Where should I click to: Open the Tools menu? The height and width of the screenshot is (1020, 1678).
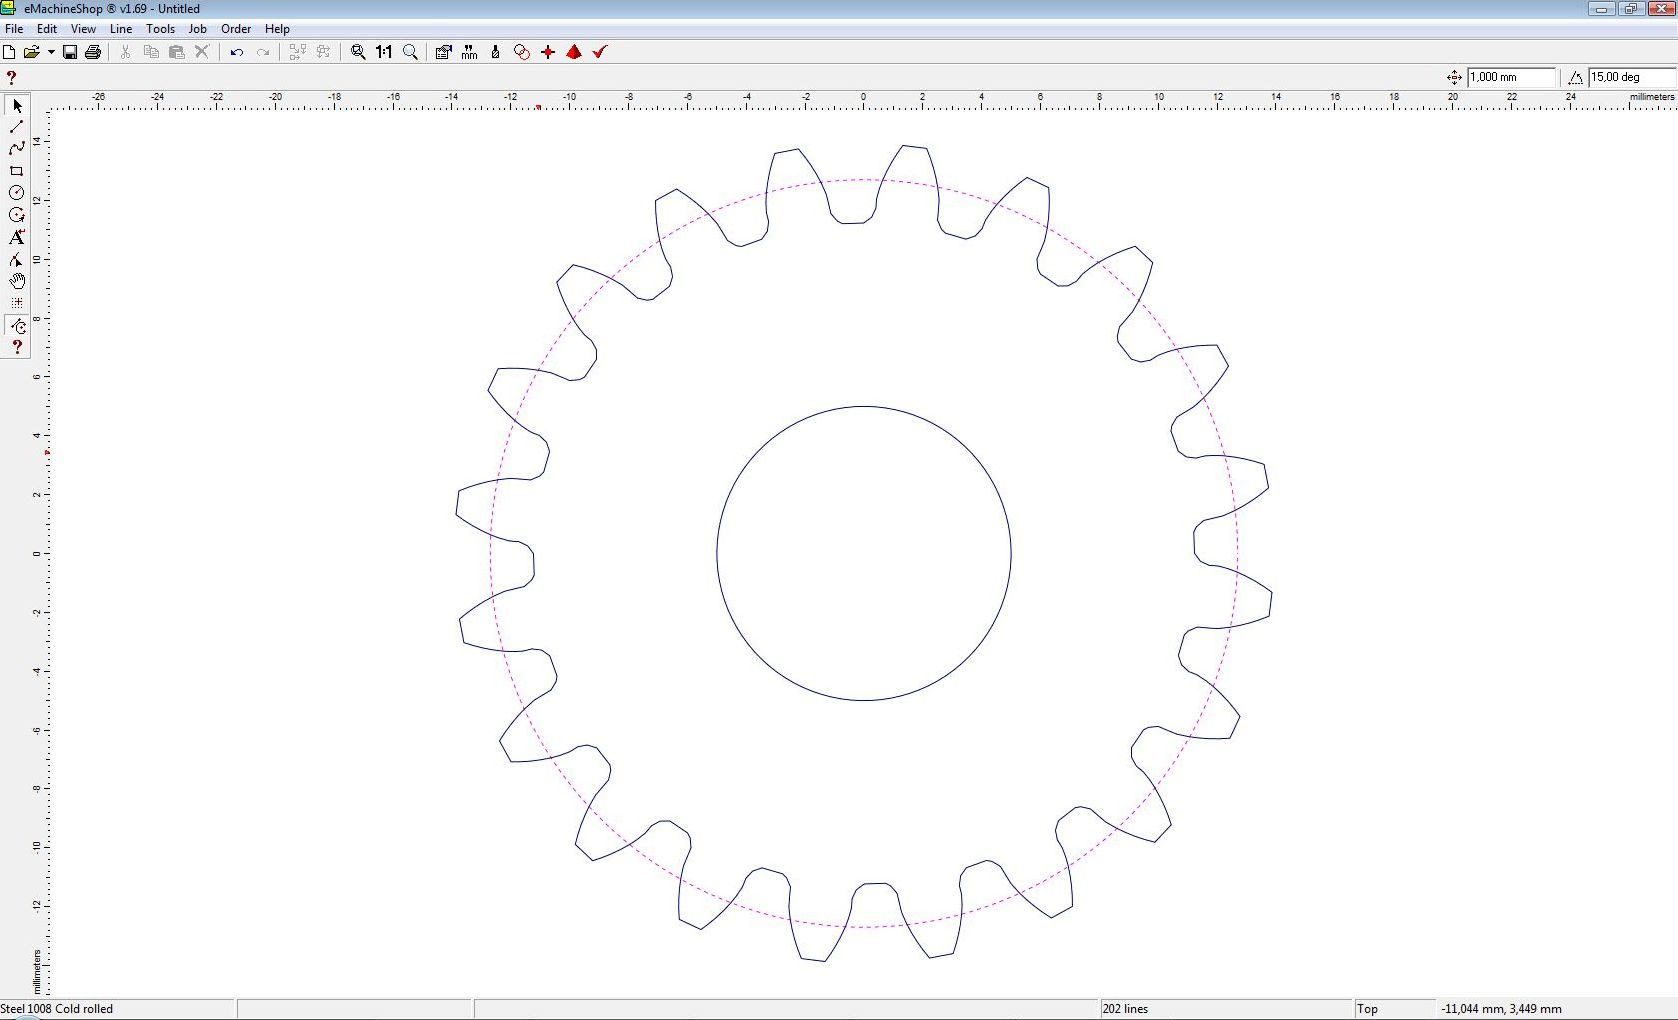[x=160, y=29]
